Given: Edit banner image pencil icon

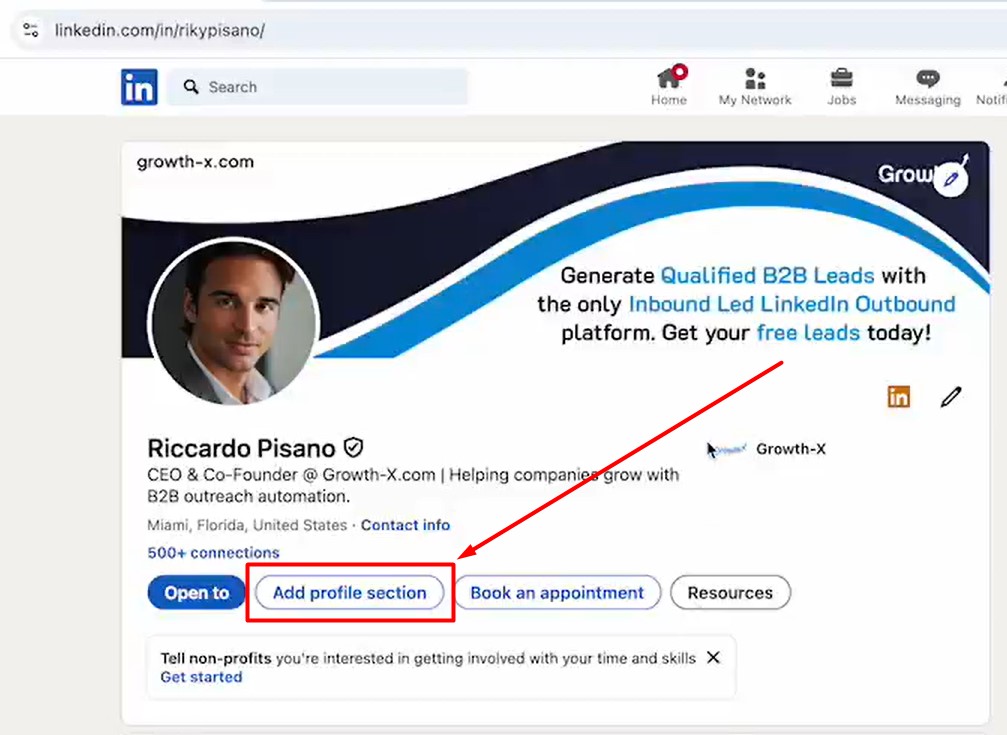Looking at the screenshot, I should [x=951, y=179].
